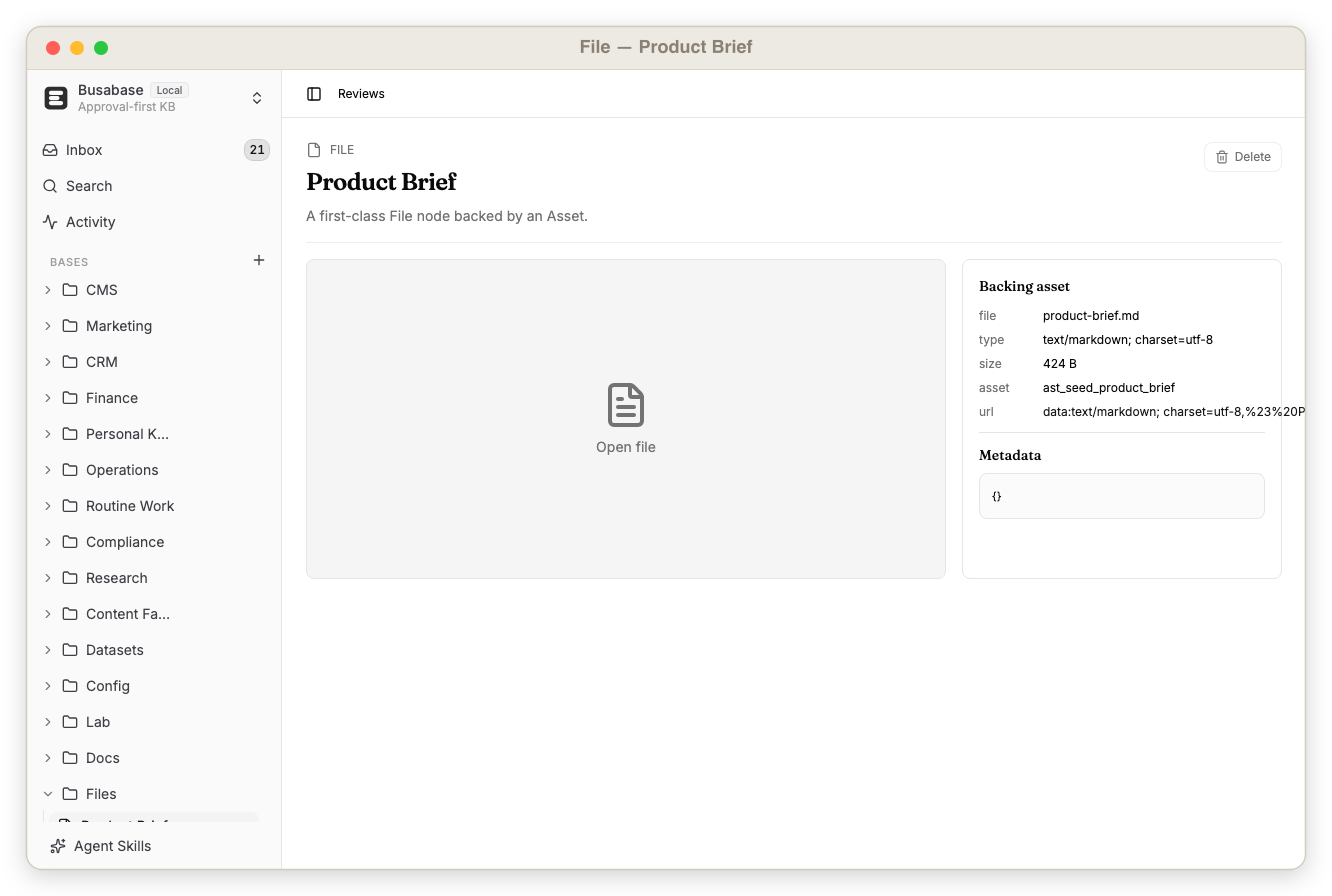This screenshot has width=1332, height=896.
Task: Click the Activity pulse icon
Action: 50,222
